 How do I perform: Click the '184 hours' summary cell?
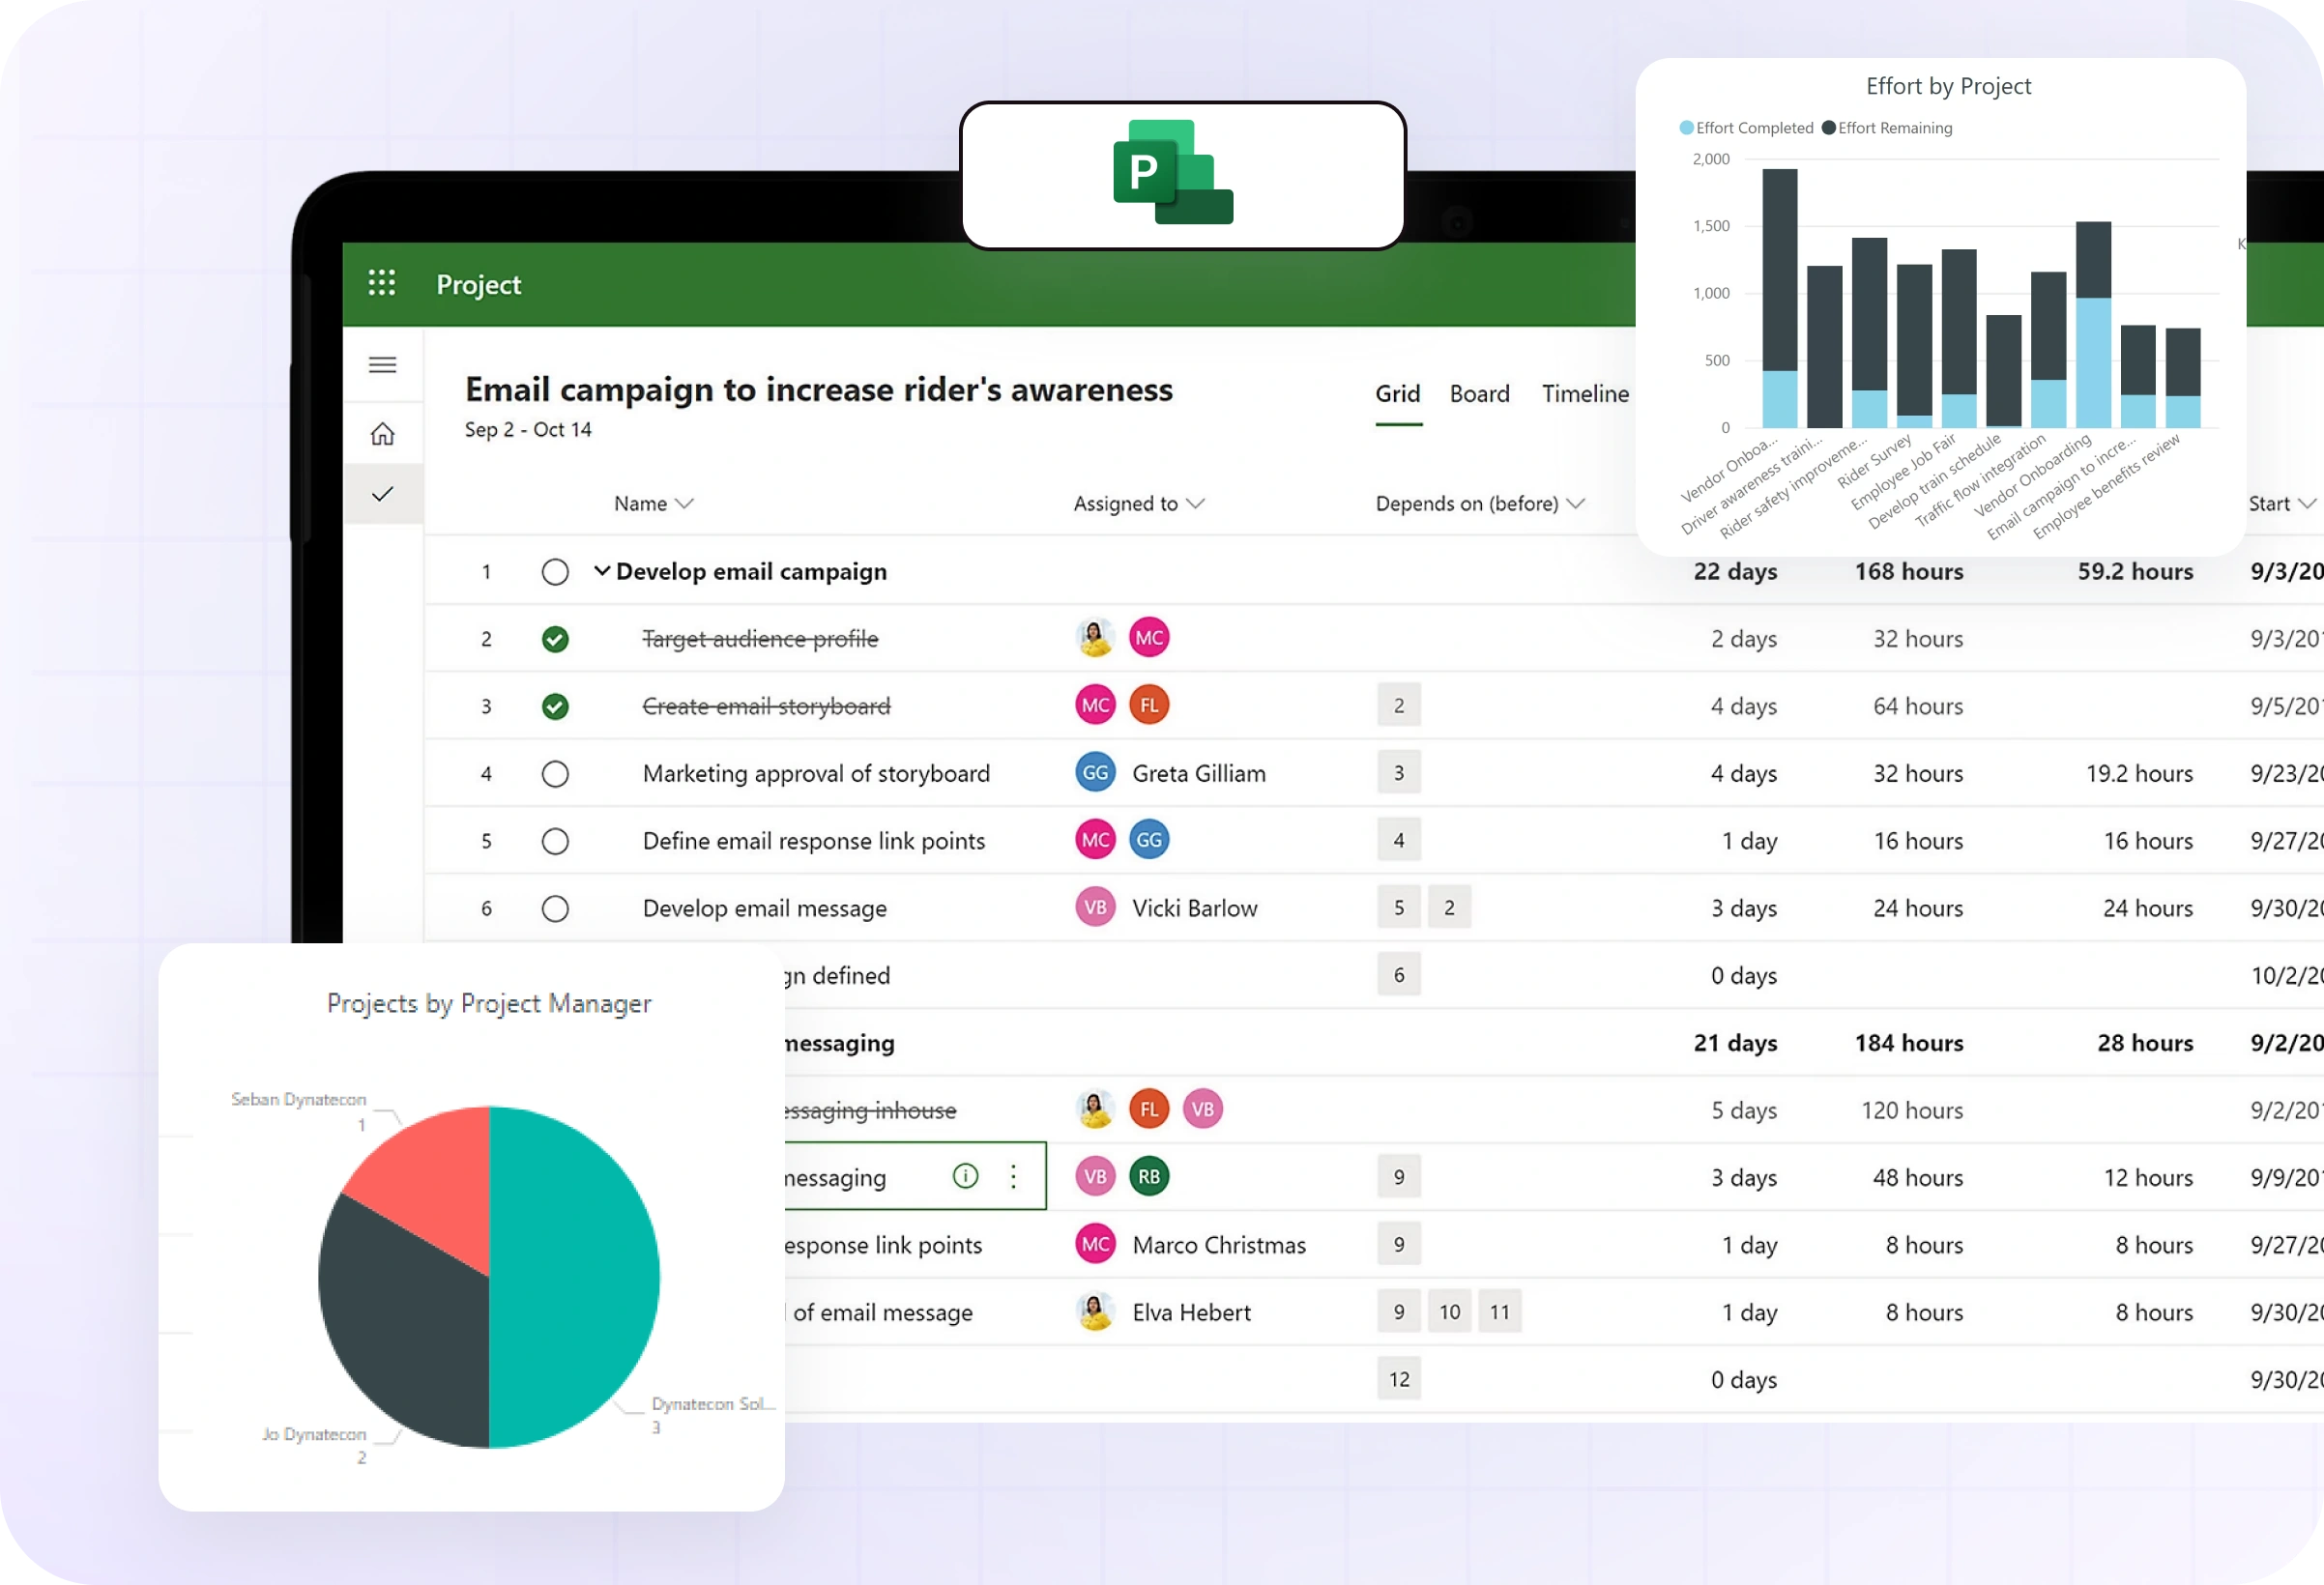1909,1043
